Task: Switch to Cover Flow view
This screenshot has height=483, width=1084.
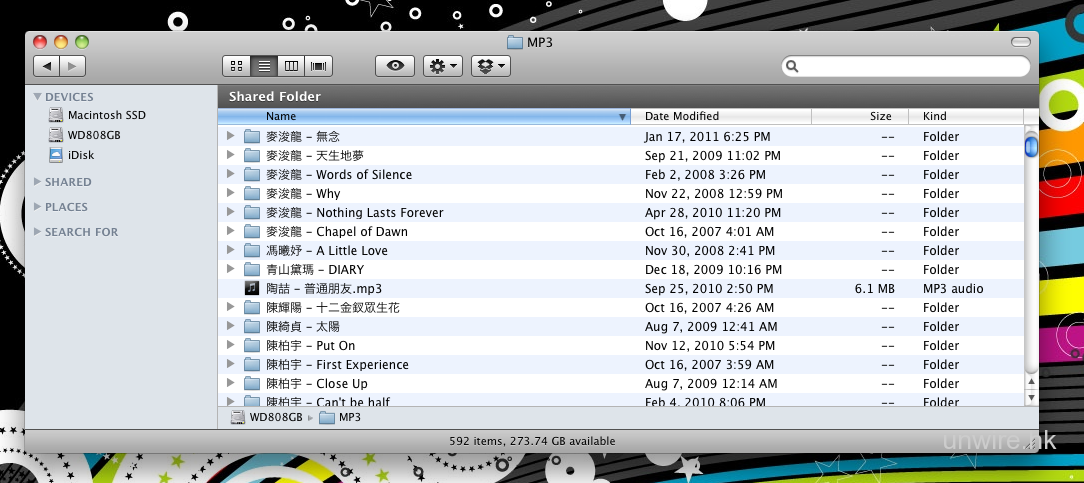Action: pos(319,66)
